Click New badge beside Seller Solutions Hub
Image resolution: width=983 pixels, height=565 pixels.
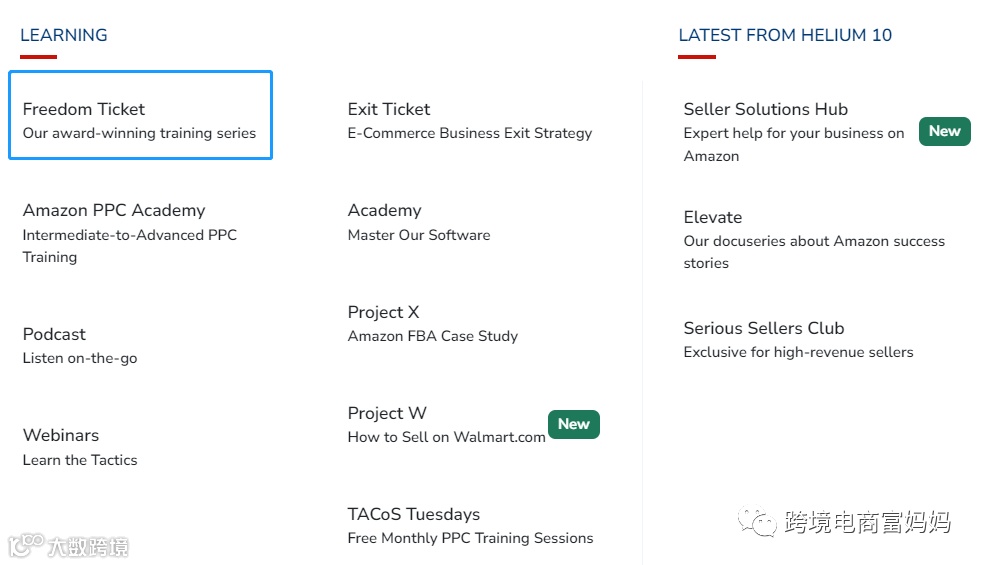(x=944, y=131)
